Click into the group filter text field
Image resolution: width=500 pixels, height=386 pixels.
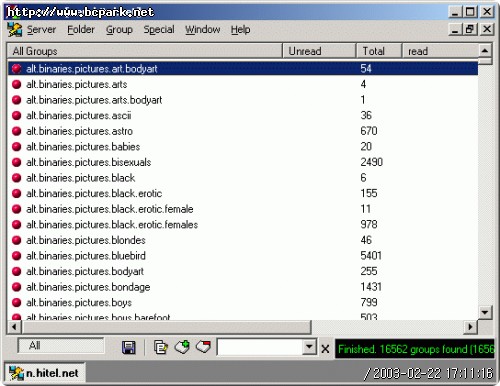[x=260, y=347]
